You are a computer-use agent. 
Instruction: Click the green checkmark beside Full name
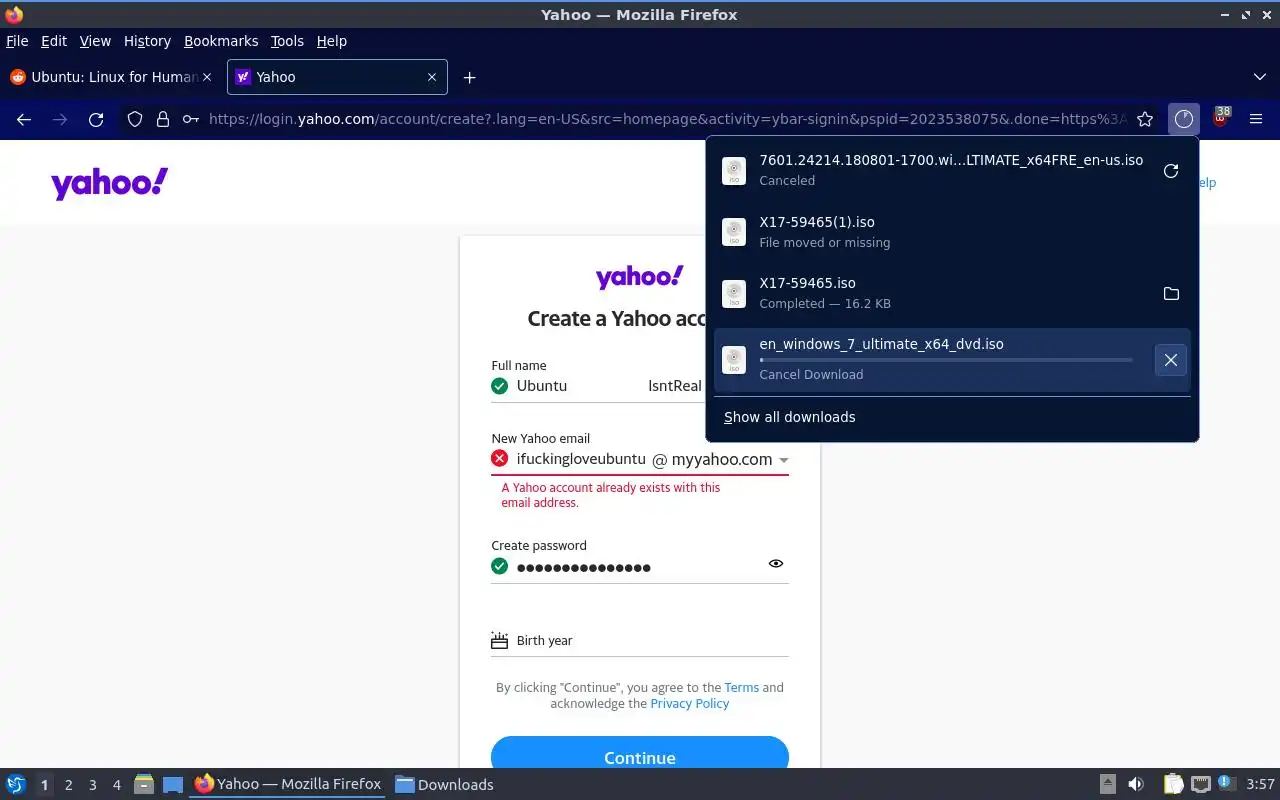pos(500,386)
